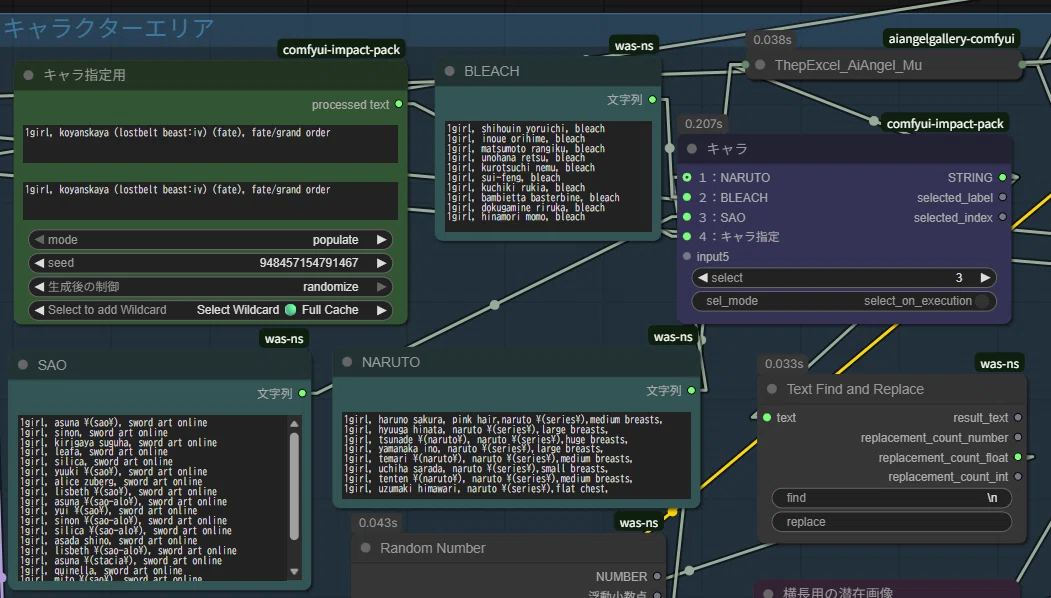This screenshot has width=1051, height=598.
Task: Click the 4：キャラ指定 input port
Action: (687, 236)
